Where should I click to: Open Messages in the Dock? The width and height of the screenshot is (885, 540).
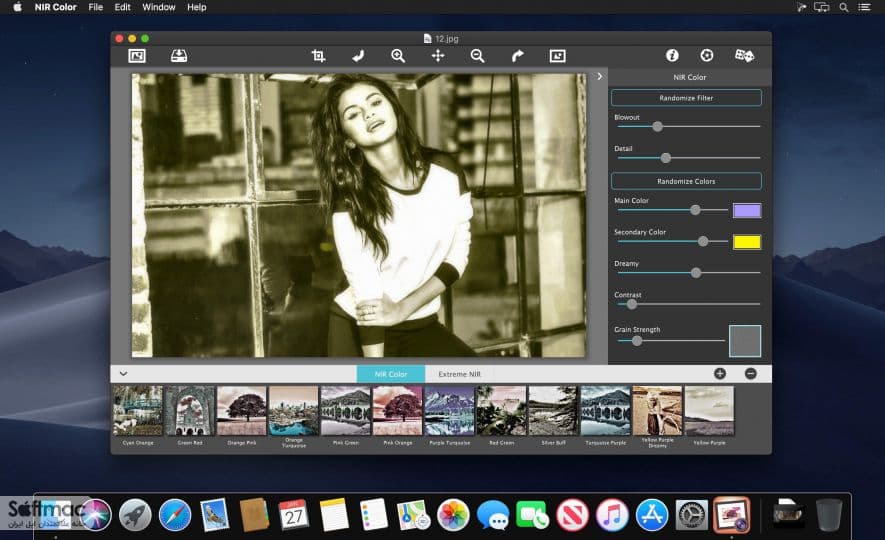[492, 515]
